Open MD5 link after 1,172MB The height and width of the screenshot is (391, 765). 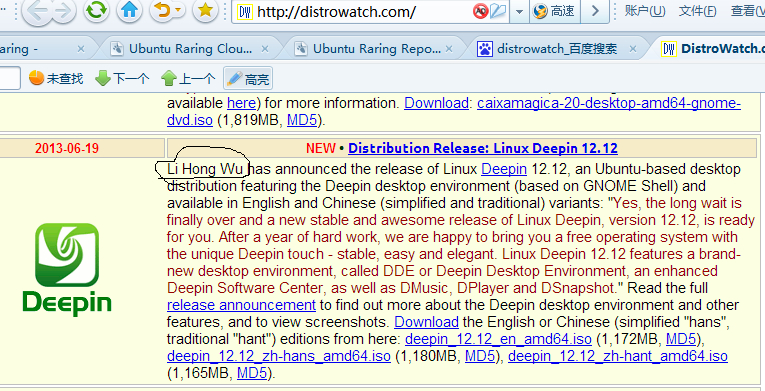(x=681, y=339)
